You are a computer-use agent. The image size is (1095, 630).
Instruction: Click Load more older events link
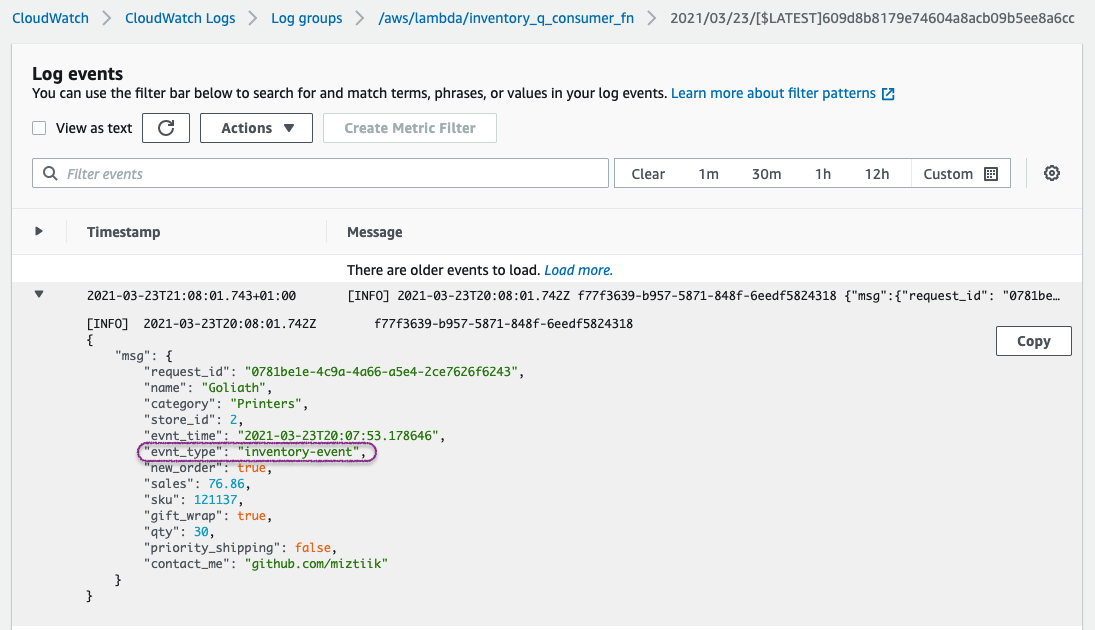pyautogui.click(x=578, y=270)
